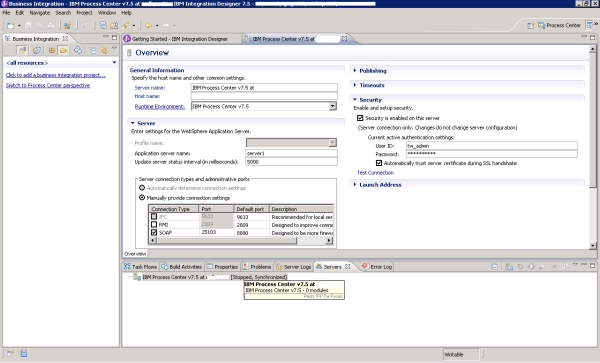Image resolution: width=600 pixels, height=363 pixels.
Task: Click the second Business Integration view toolbar icon
Action: 37,50
